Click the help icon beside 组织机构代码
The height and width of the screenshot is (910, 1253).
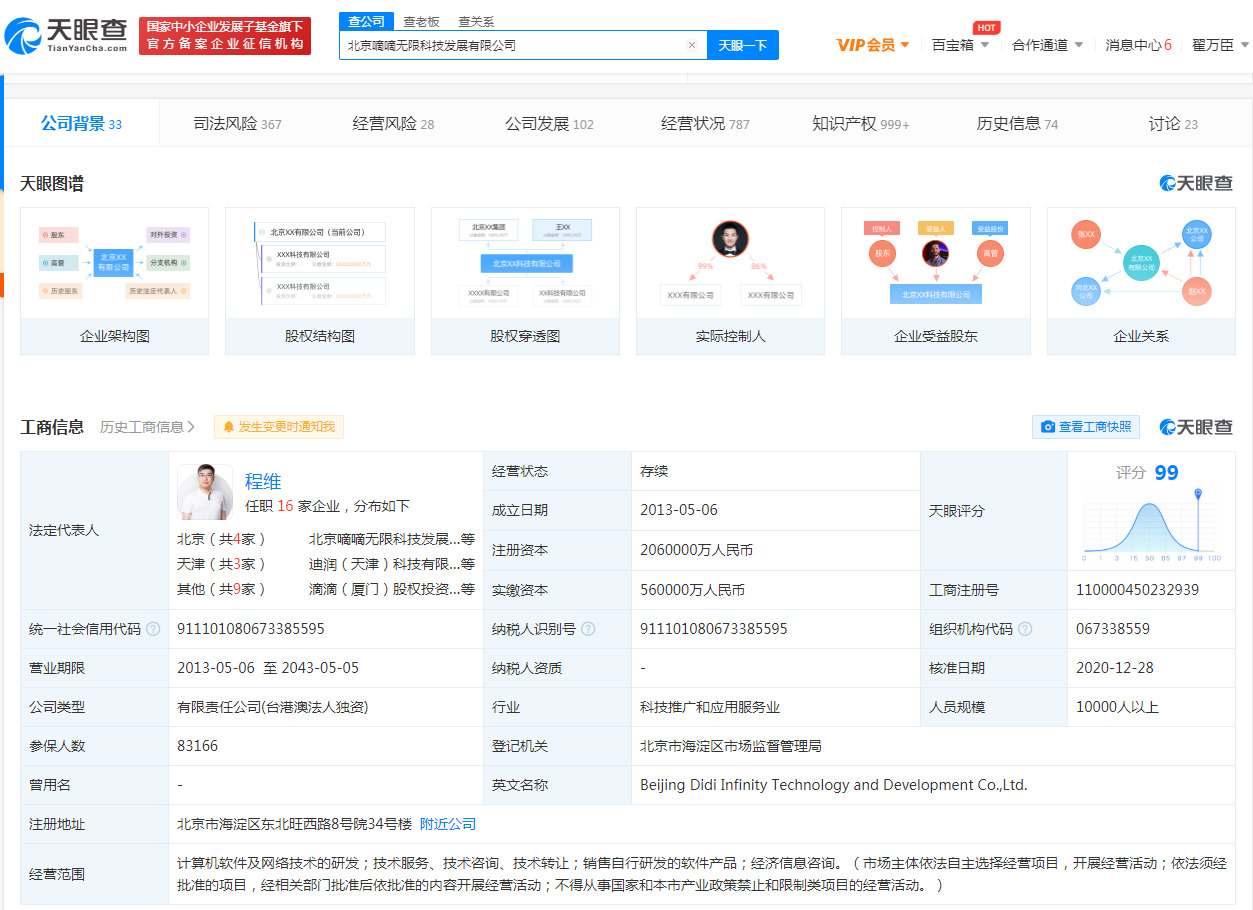pos(1025,629)
